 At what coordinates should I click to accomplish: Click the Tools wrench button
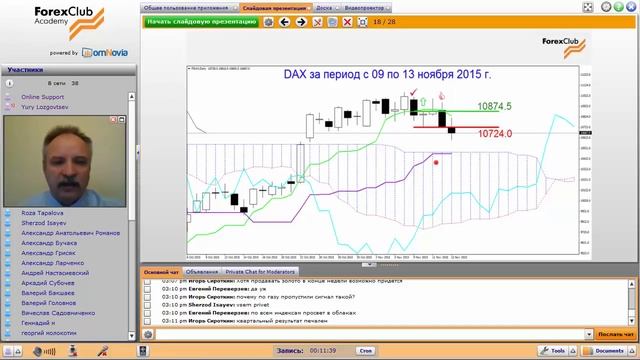553,351
